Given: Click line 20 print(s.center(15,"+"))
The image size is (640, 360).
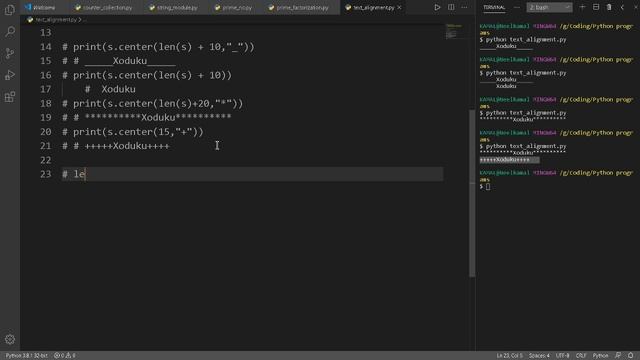Looking at the screenshot, I should [133, 132].
